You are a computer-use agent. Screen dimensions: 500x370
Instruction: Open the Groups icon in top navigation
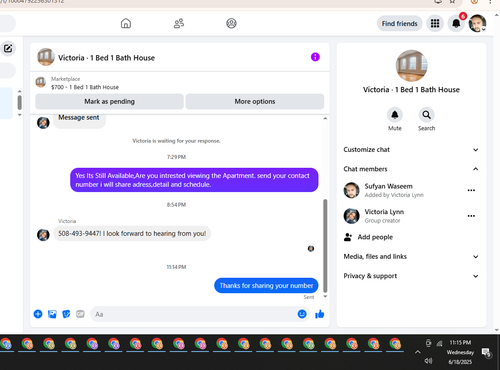[x=231, y=23]
